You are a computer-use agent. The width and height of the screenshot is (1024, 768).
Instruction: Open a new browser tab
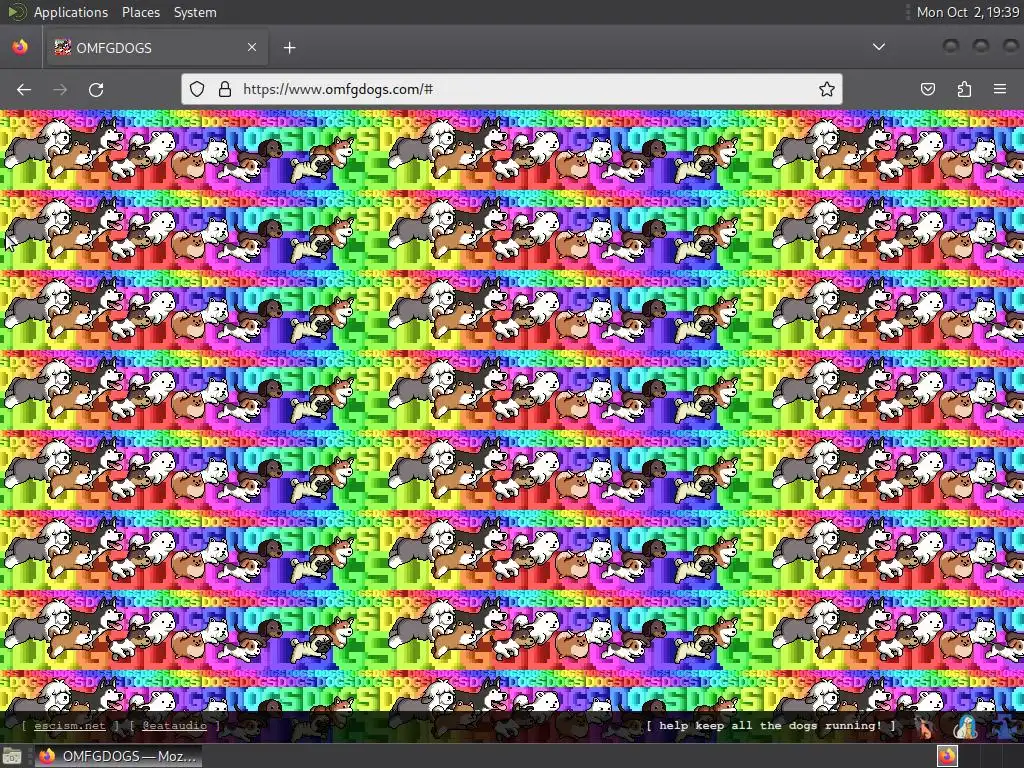pyautogui.click(x=289, y=48)
